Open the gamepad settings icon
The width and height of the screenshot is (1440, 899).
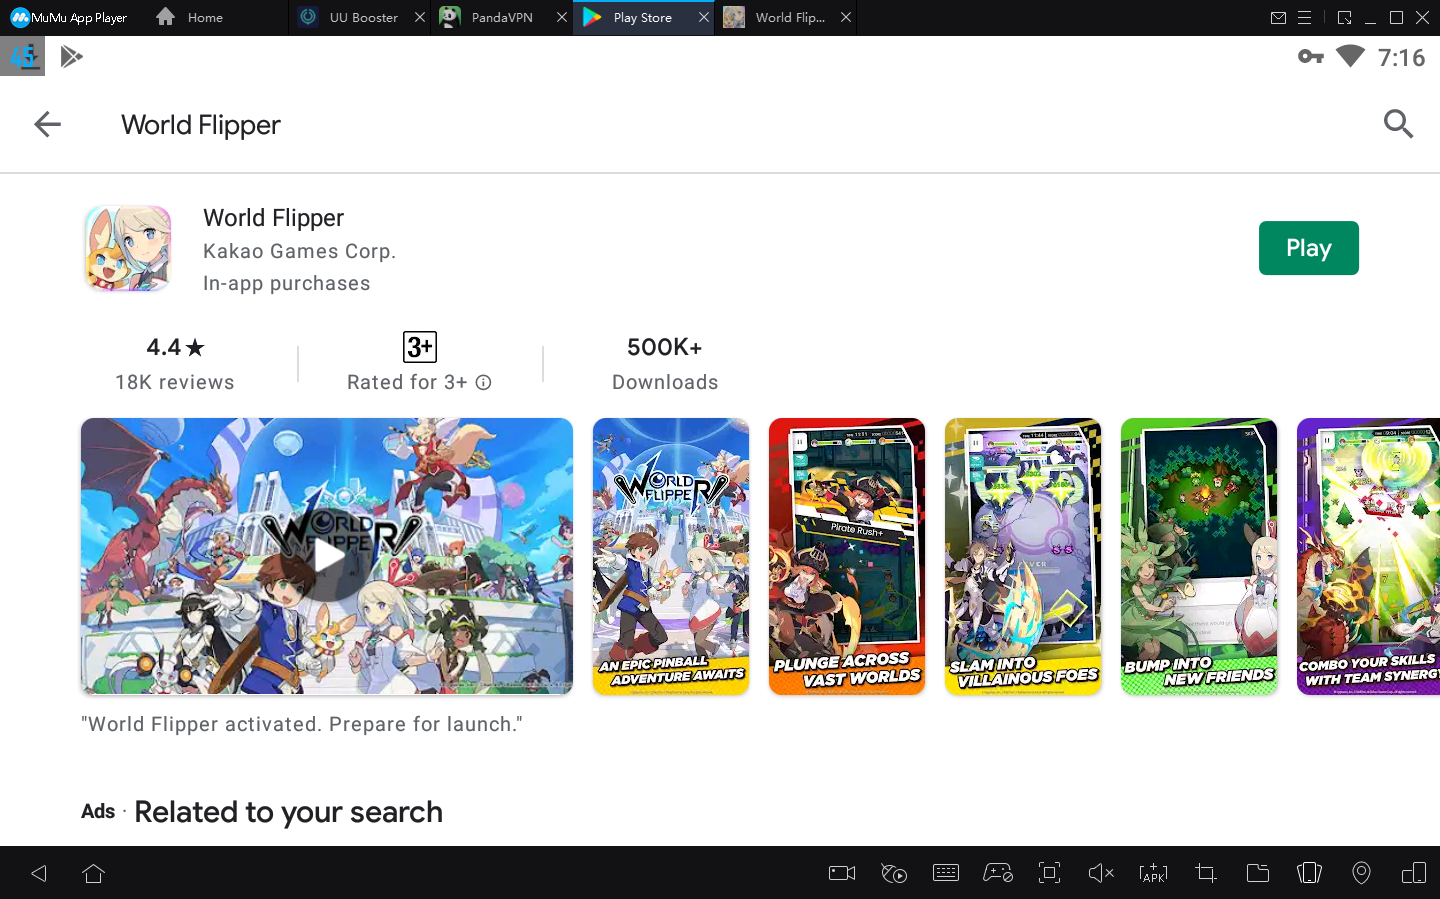click(998, 873)
